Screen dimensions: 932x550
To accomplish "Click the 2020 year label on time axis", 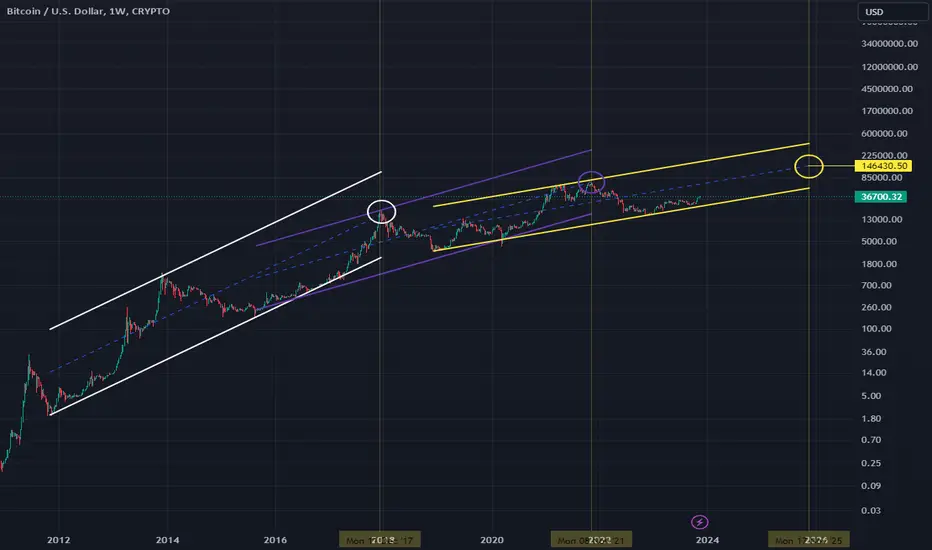I will 492,540.
